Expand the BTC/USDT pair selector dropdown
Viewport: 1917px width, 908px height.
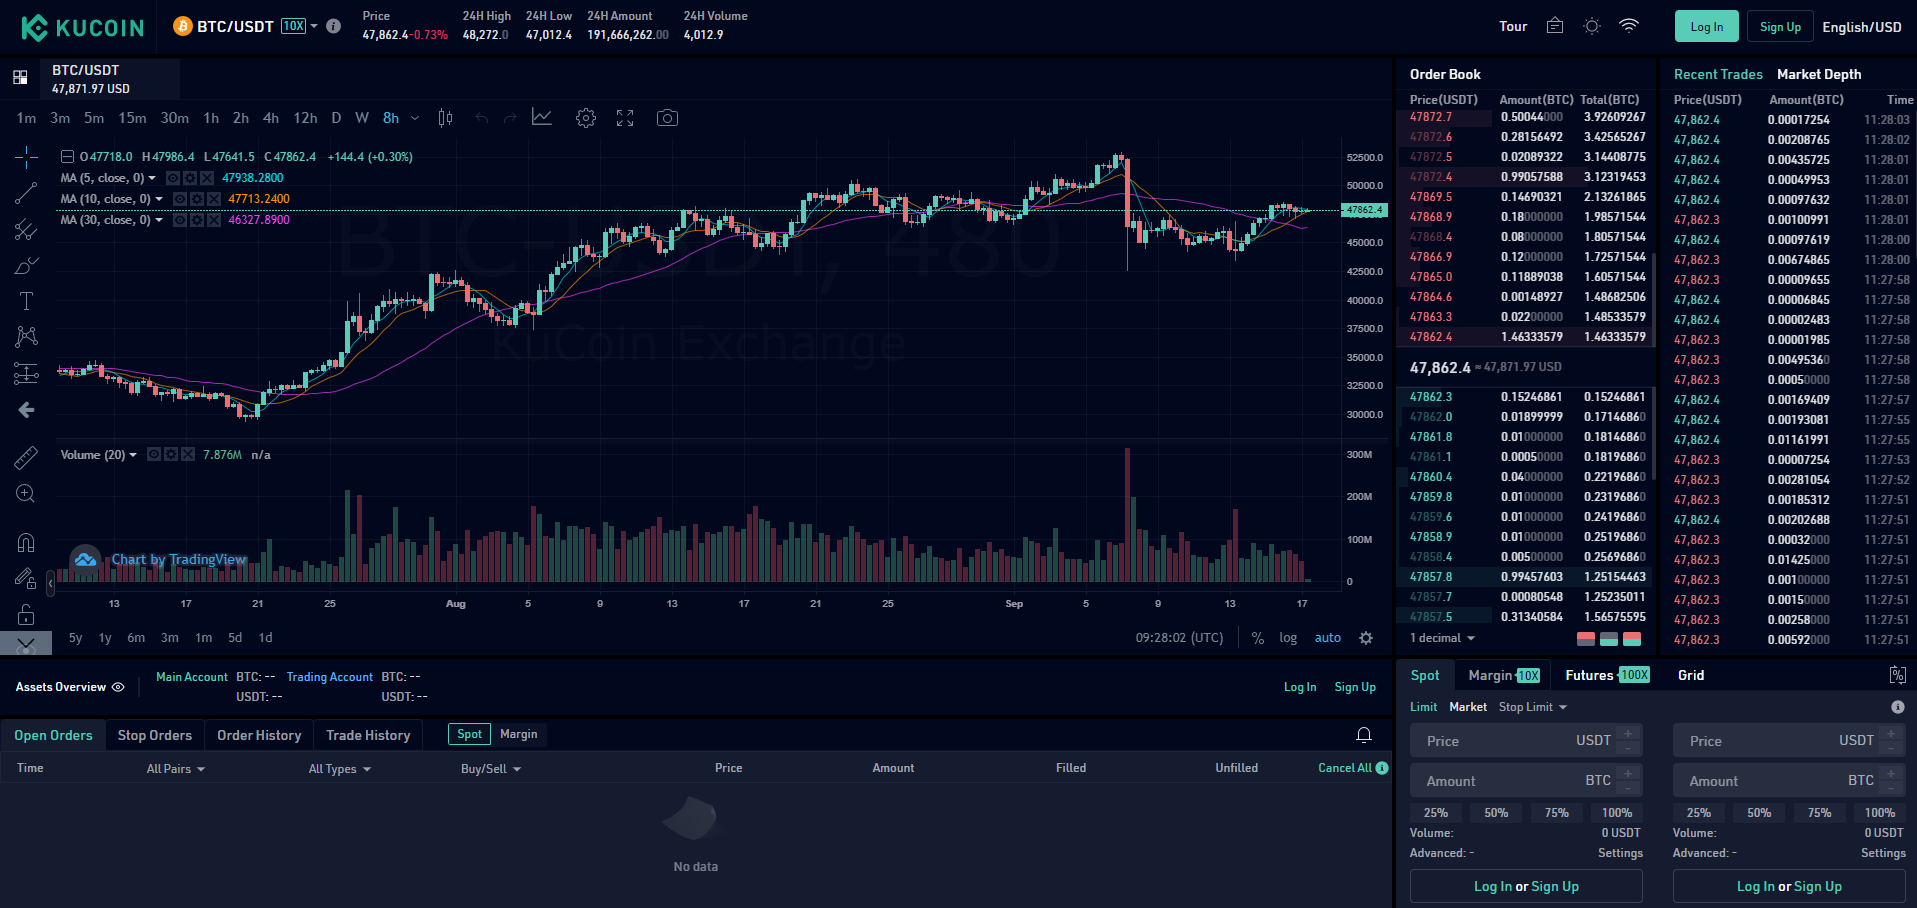coord(314,26)
